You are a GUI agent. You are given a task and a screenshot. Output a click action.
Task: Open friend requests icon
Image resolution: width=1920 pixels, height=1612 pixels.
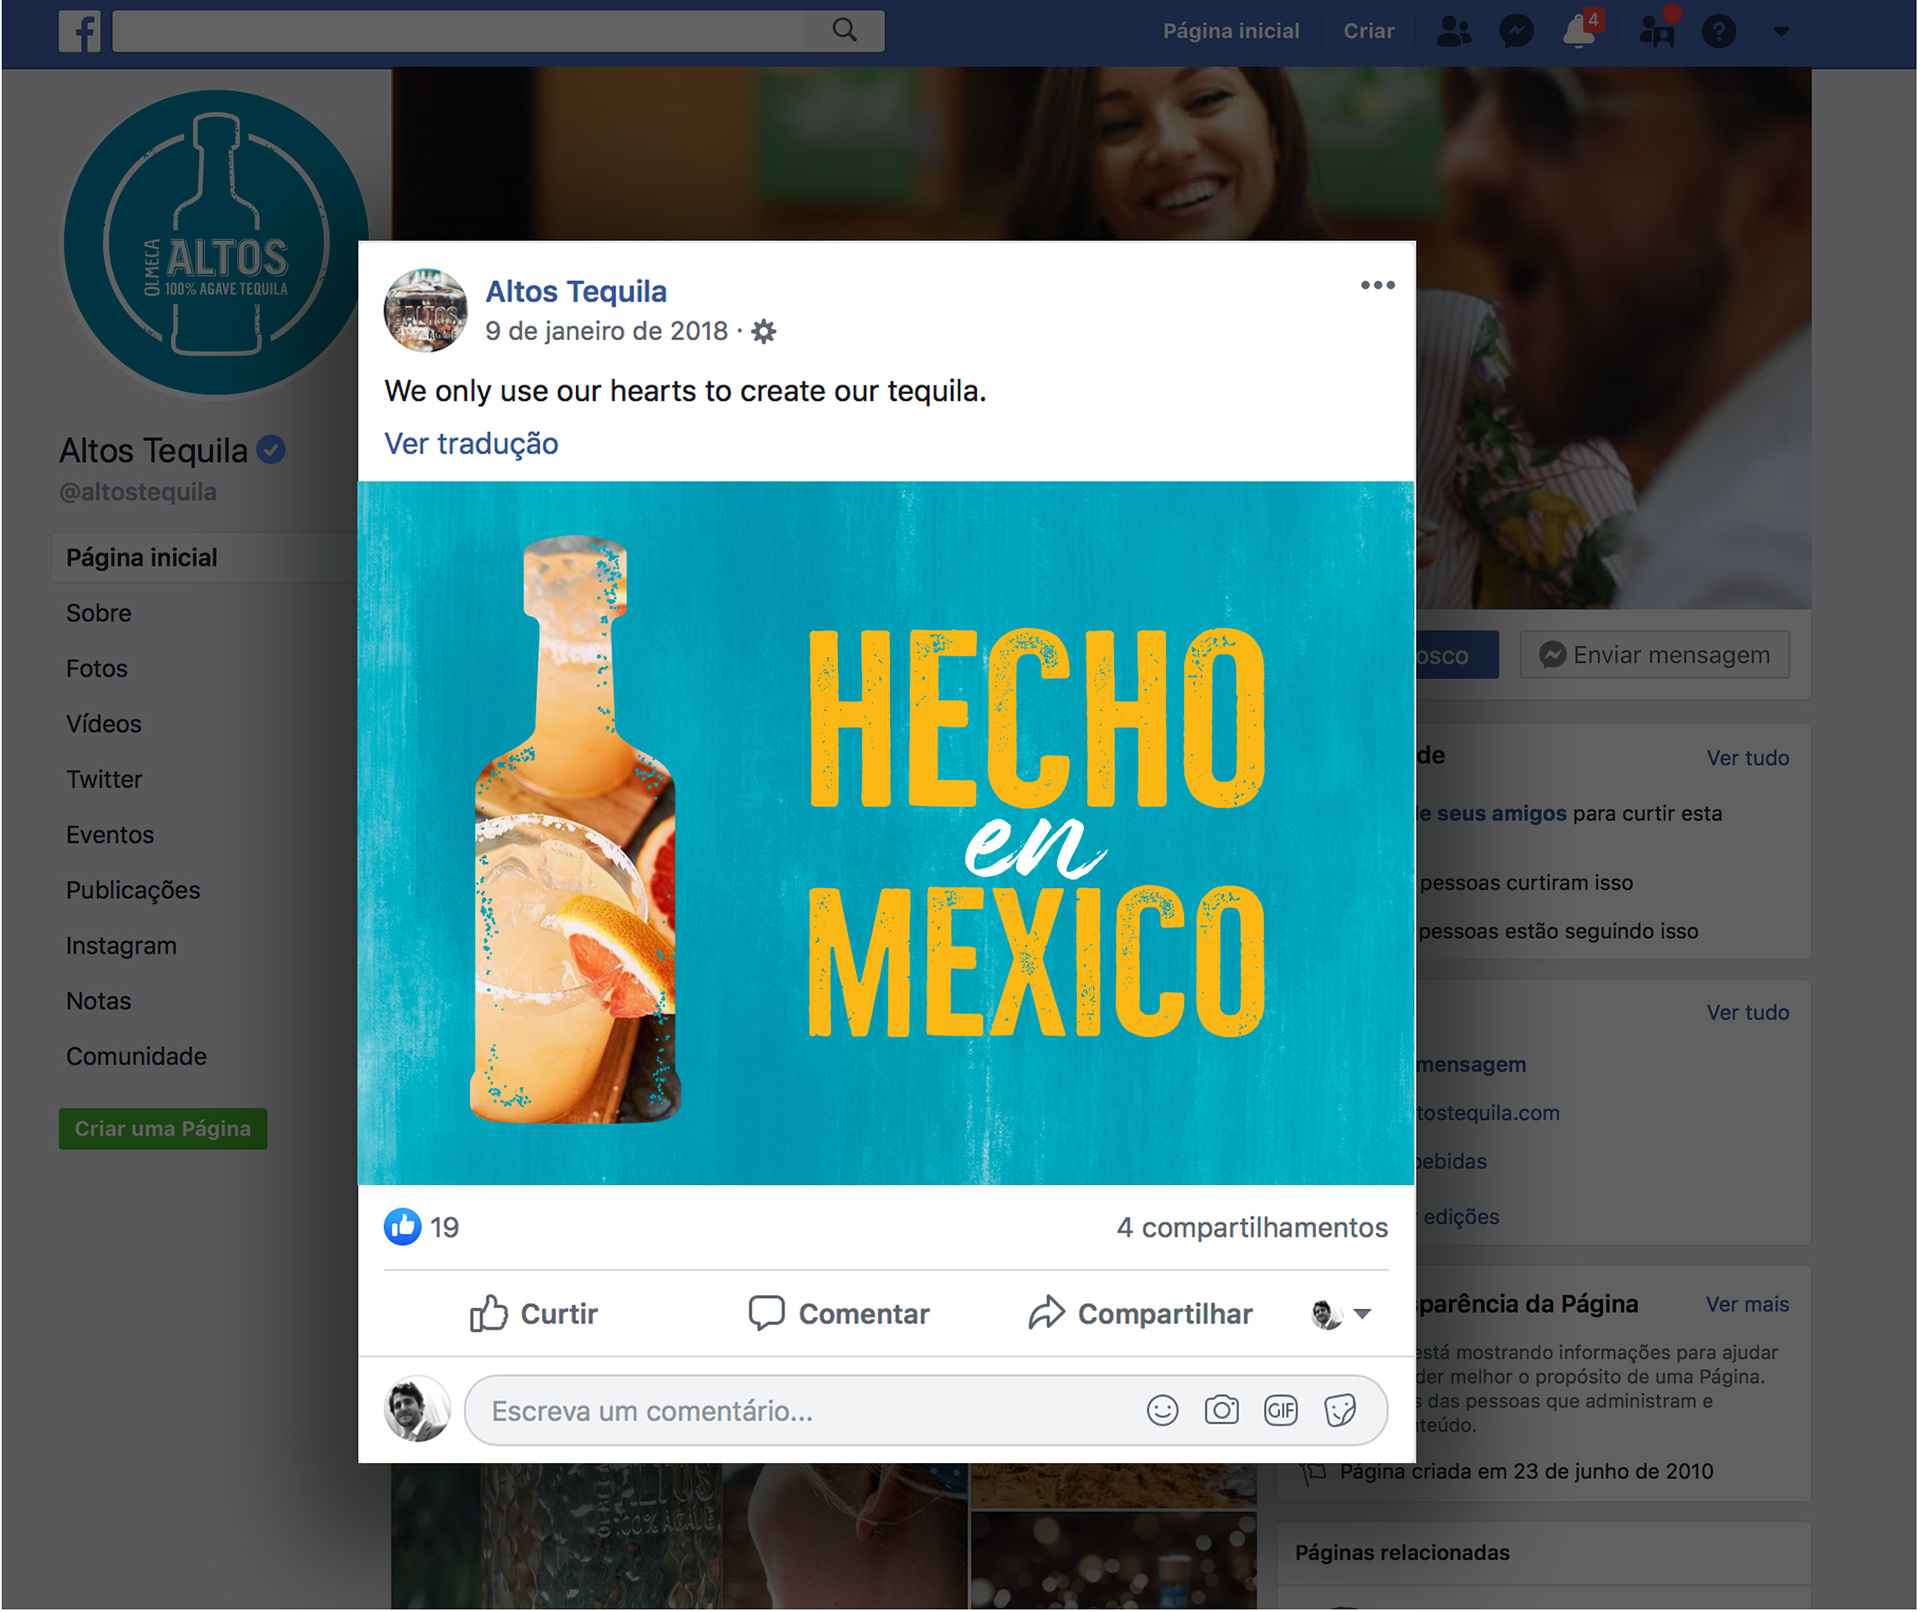coord(1454,32)
